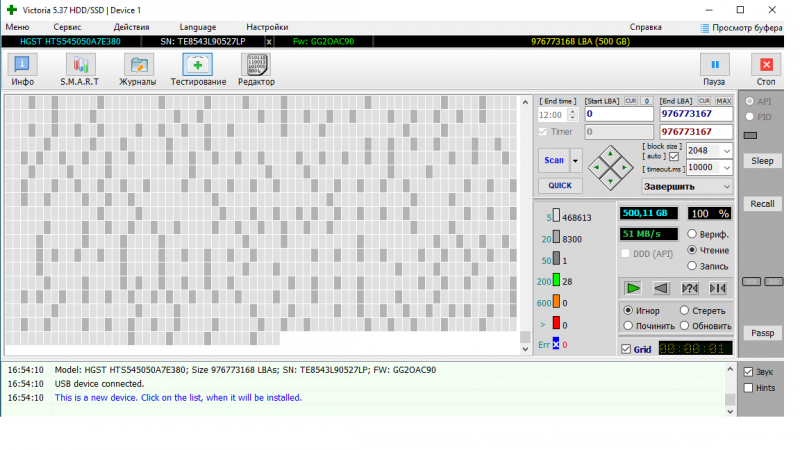Click the Start LBA input field
Screen dimensions: 800x450
pyautogui.click(x=618, y=114)
